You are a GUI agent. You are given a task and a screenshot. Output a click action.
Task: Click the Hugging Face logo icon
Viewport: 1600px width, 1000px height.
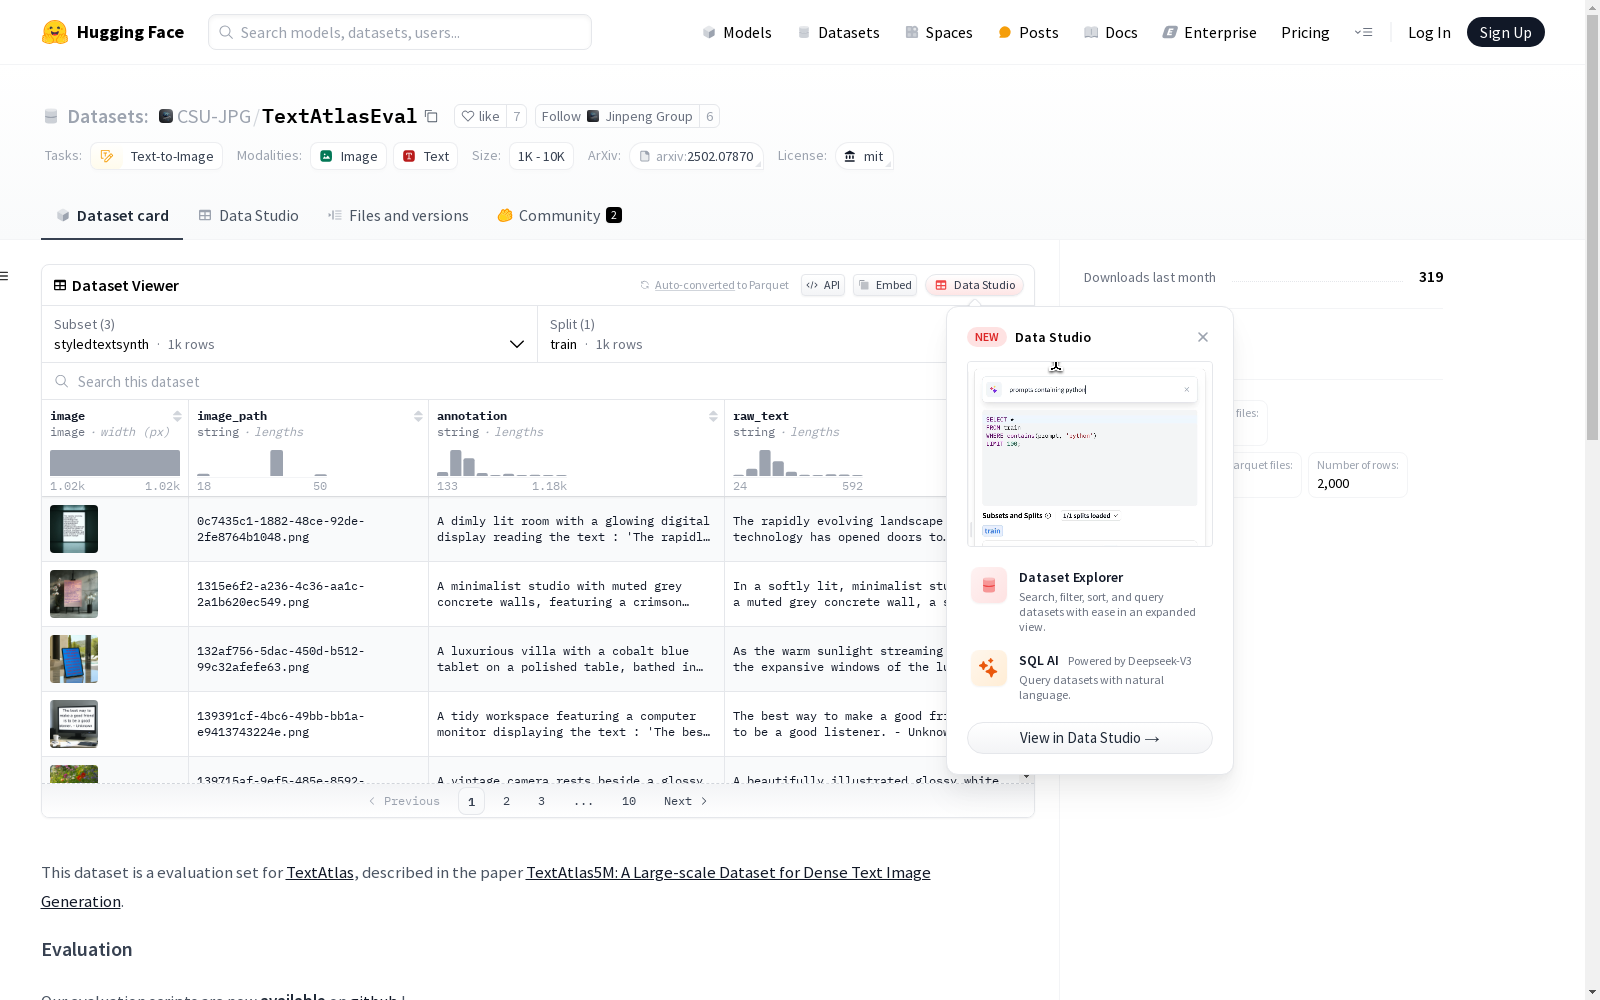coord(55,32)
